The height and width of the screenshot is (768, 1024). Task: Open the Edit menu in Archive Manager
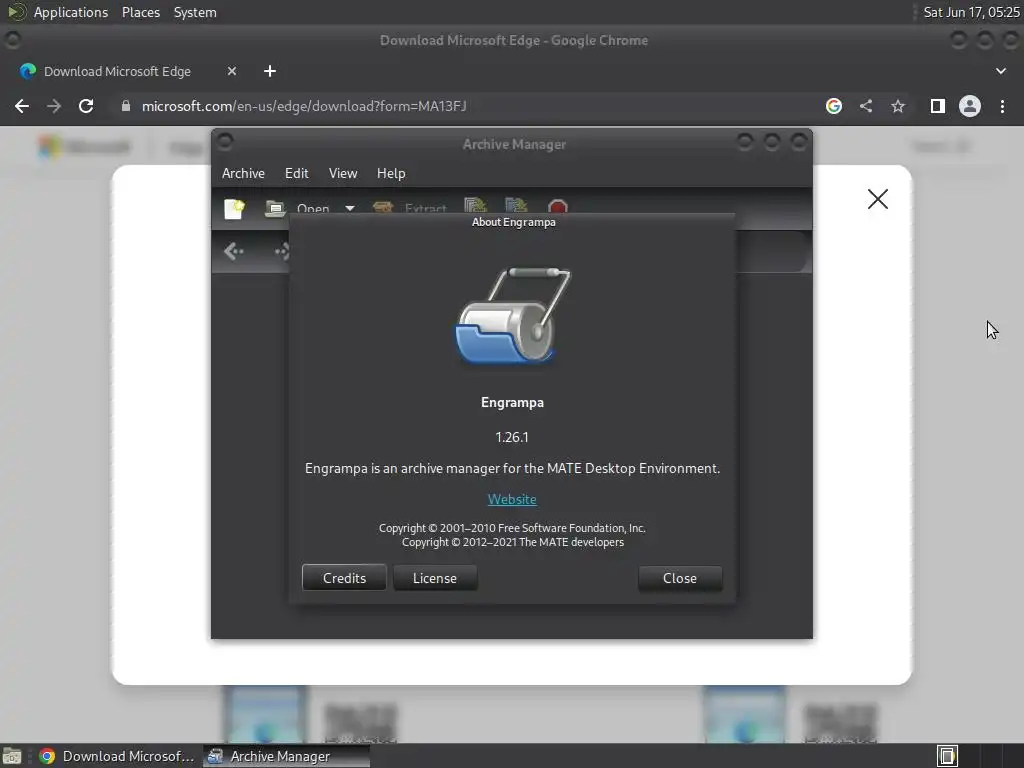[296, 173]
